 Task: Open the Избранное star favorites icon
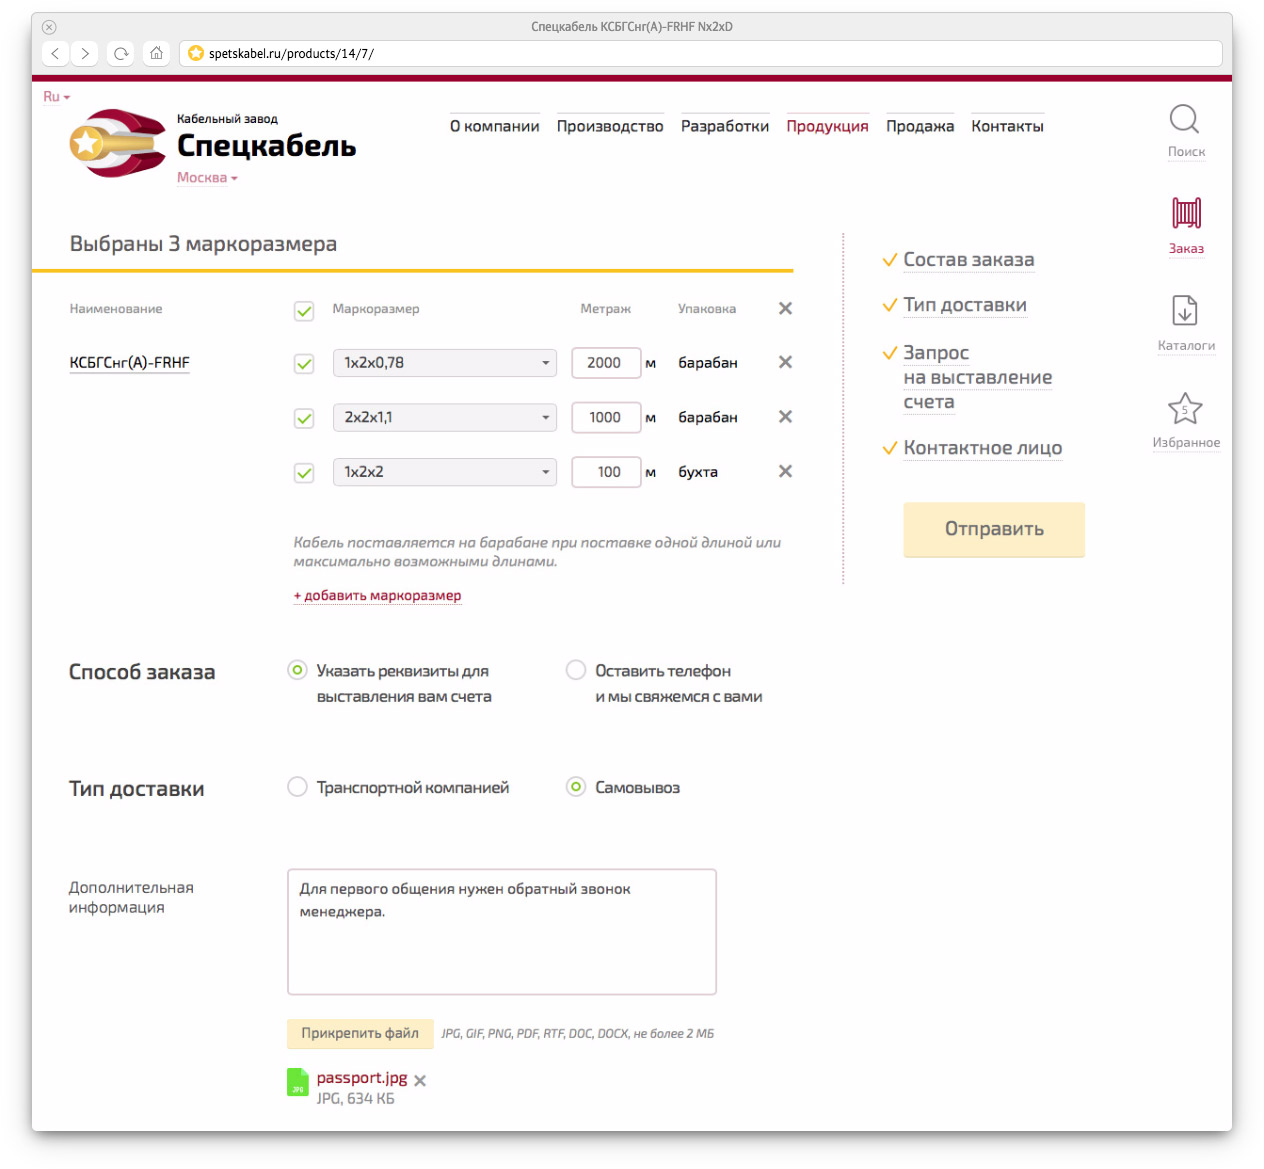(1185, 409)
